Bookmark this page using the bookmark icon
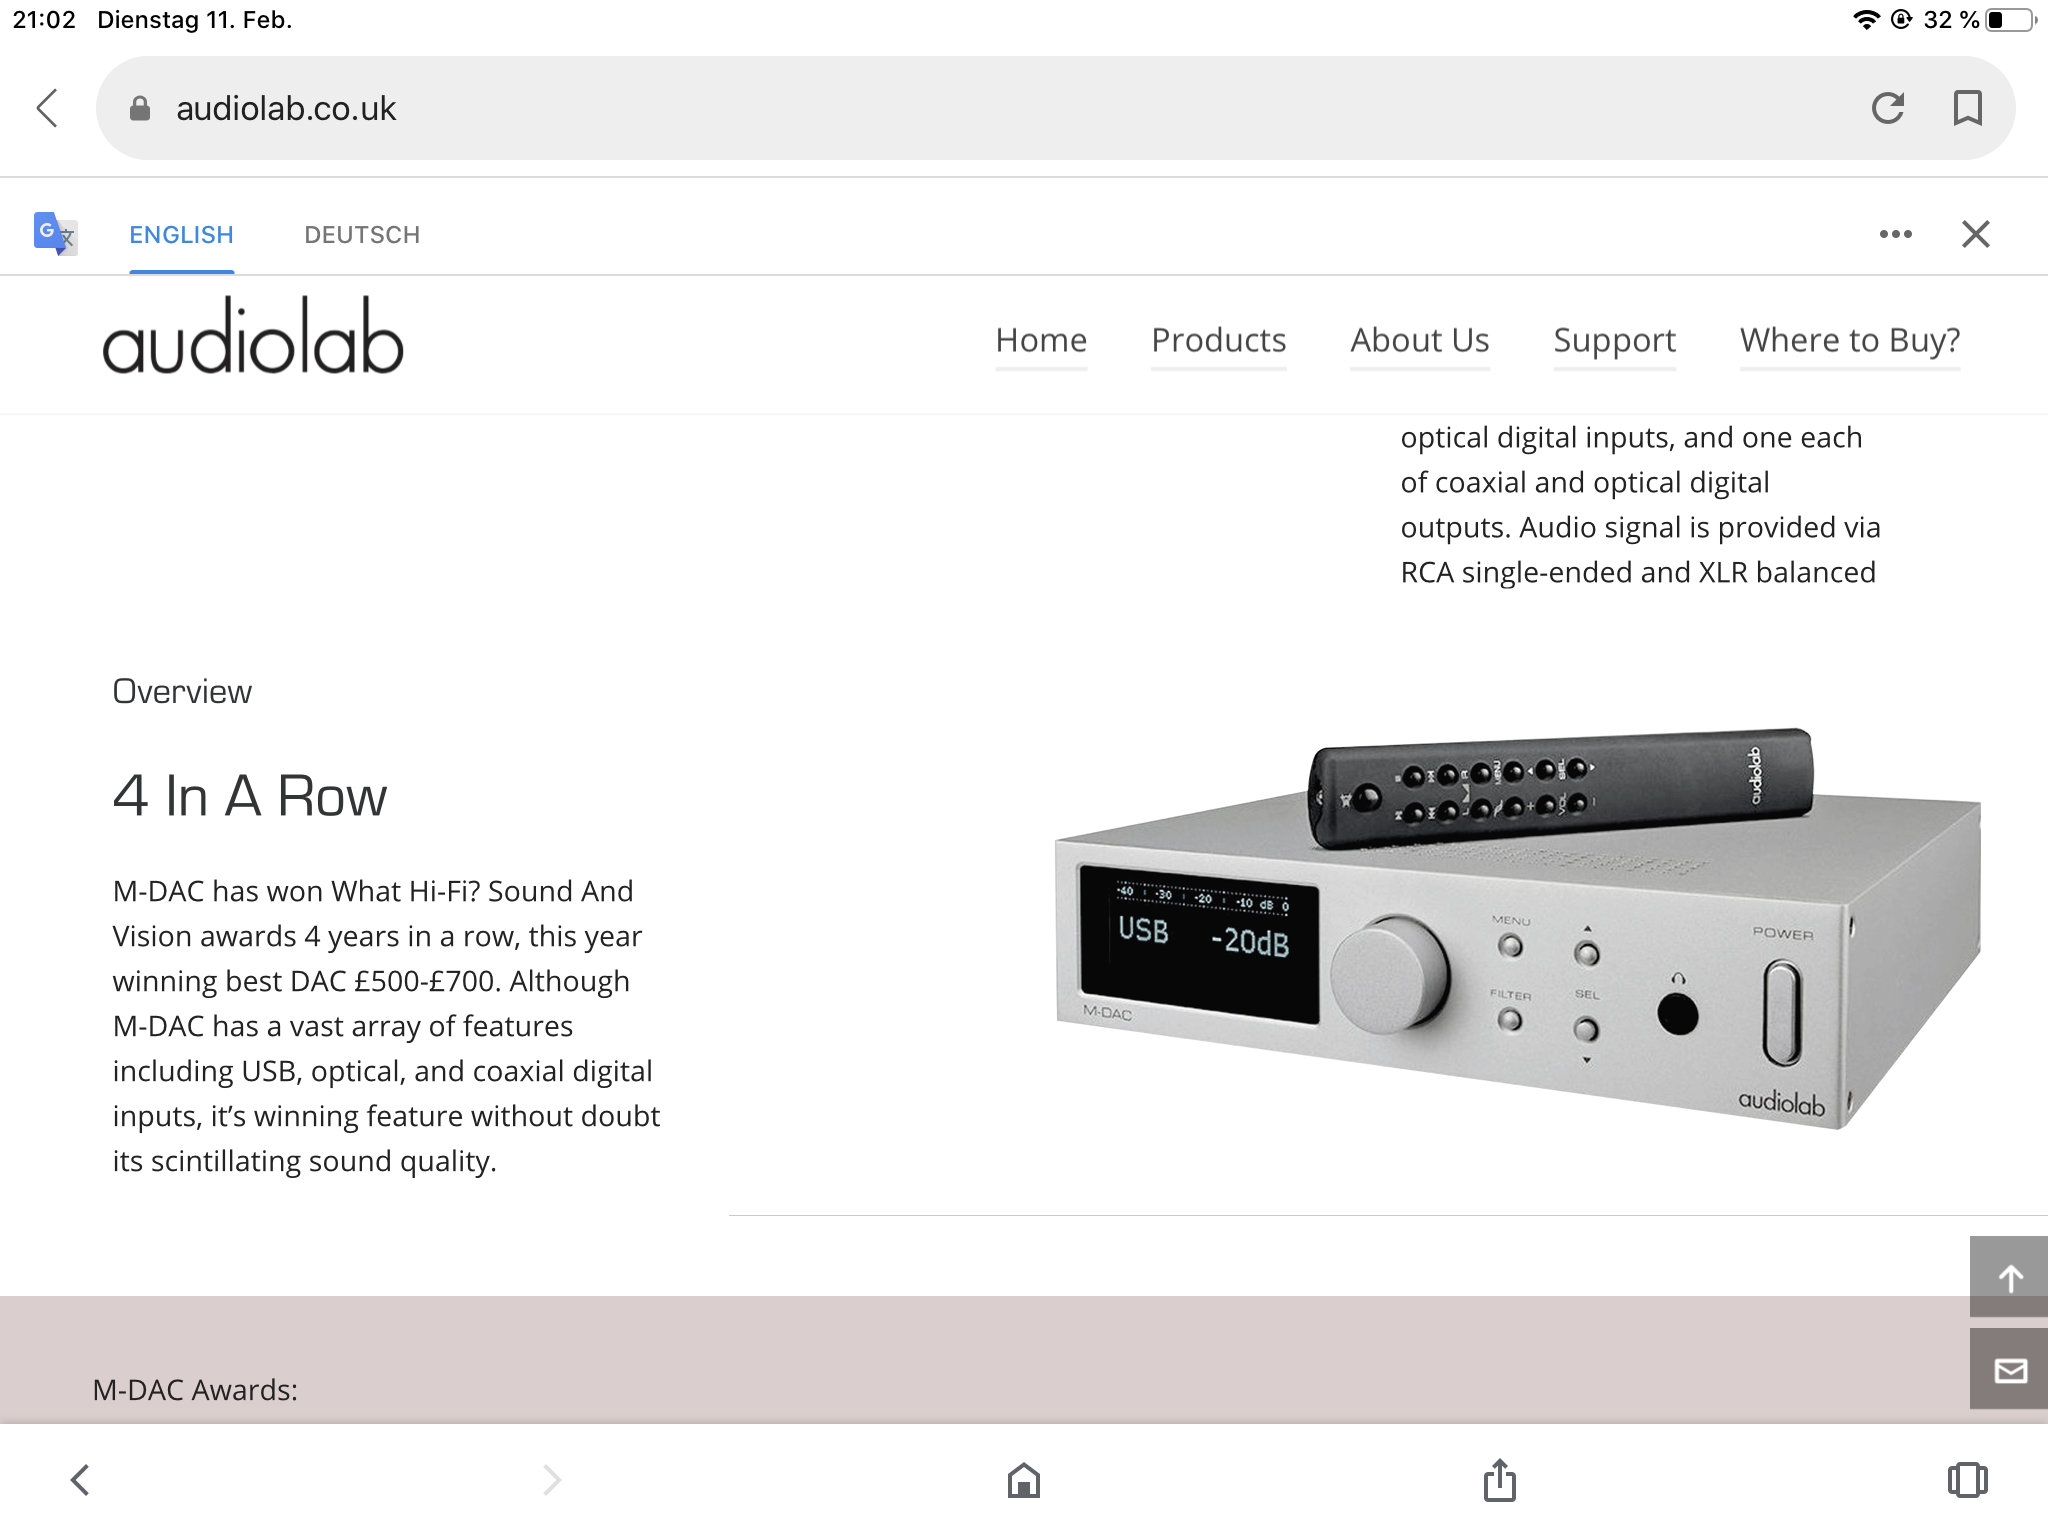 pyautogui.click(x=1968, y=108)
